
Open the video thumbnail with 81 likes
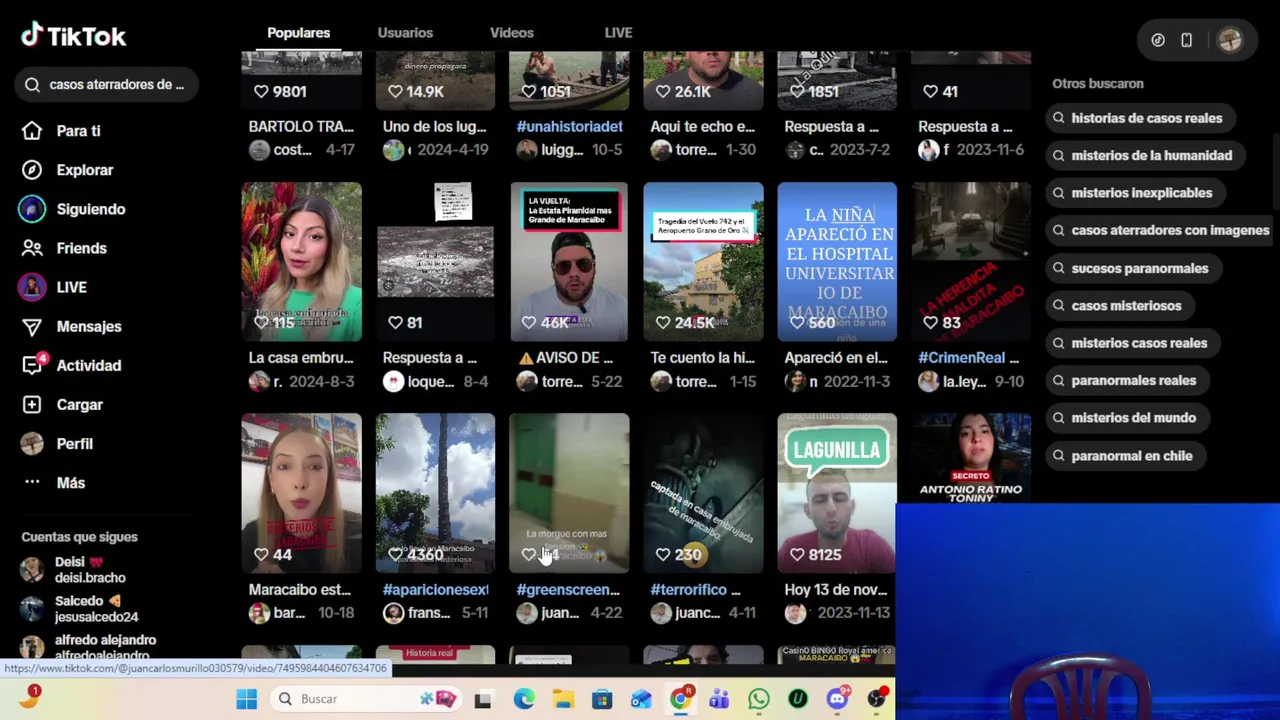coord(435,262)
